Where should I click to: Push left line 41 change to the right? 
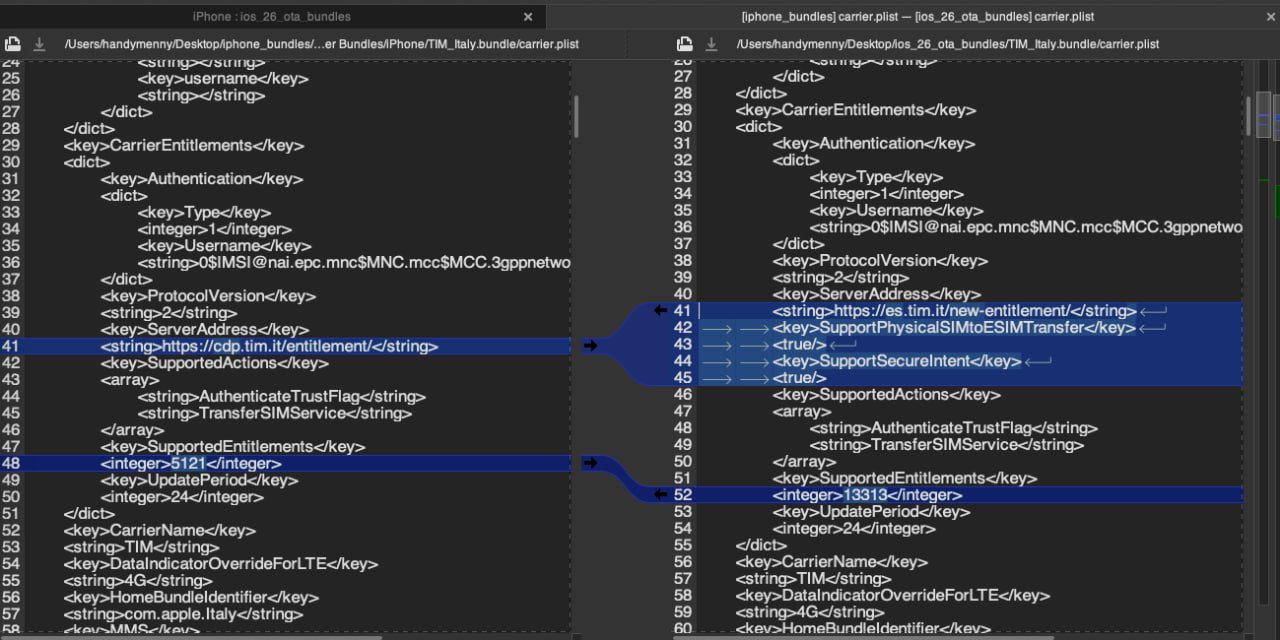[590, 346]
